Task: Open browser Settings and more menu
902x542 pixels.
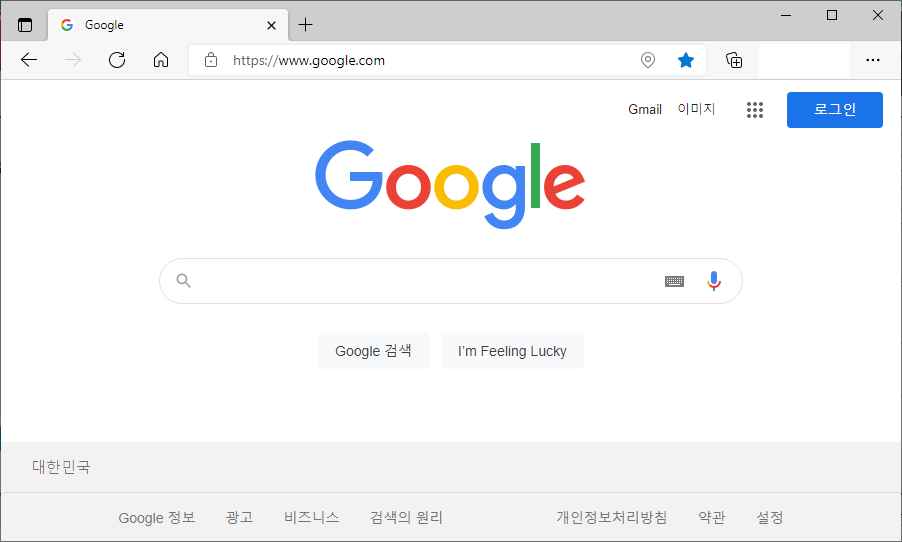Action: (873, 60)
